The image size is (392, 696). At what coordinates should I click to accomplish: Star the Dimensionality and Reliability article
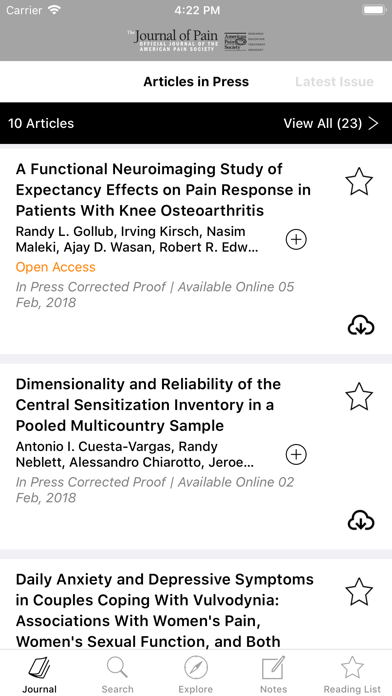(x=359, y=396)
